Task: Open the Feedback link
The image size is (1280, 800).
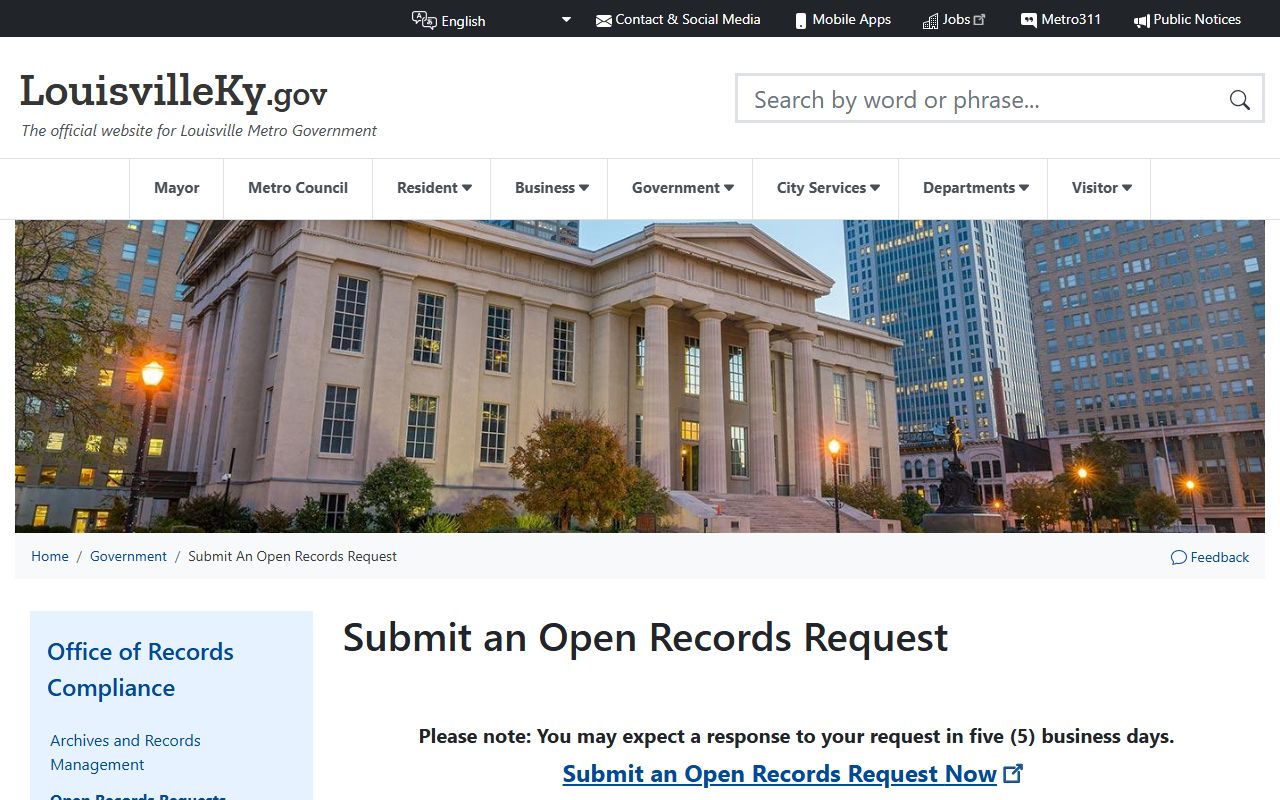Action: [x=1219, y=557]
